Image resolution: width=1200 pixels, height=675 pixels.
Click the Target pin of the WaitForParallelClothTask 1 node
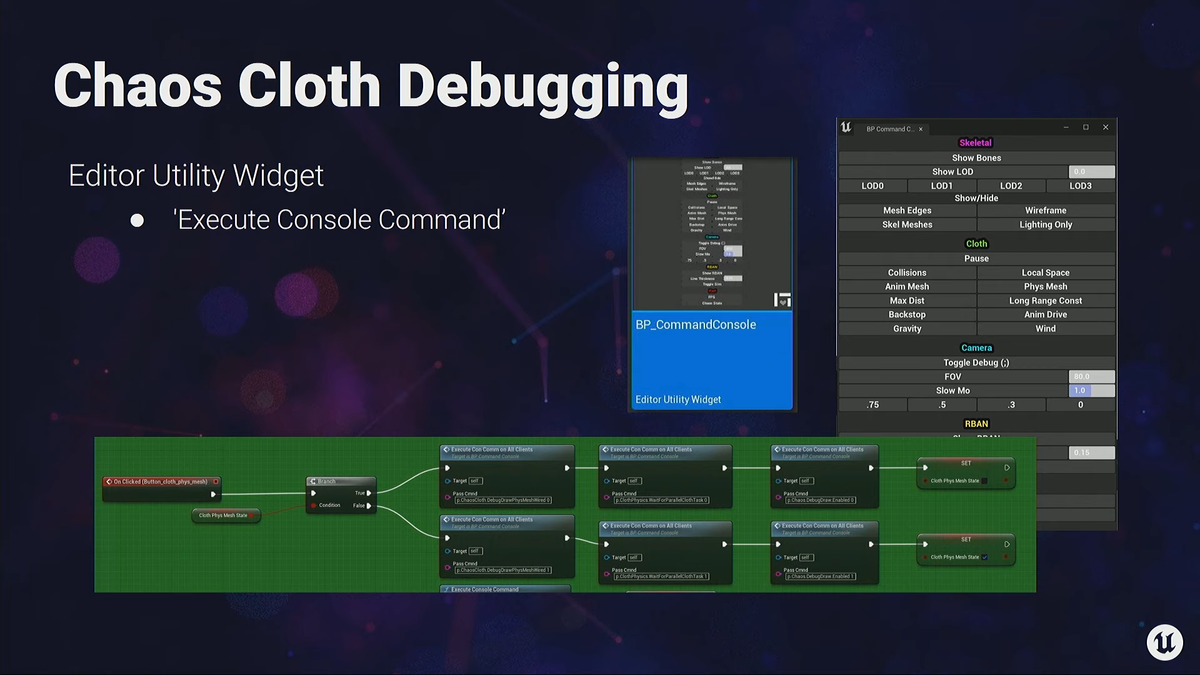click(x=606, y=557)
